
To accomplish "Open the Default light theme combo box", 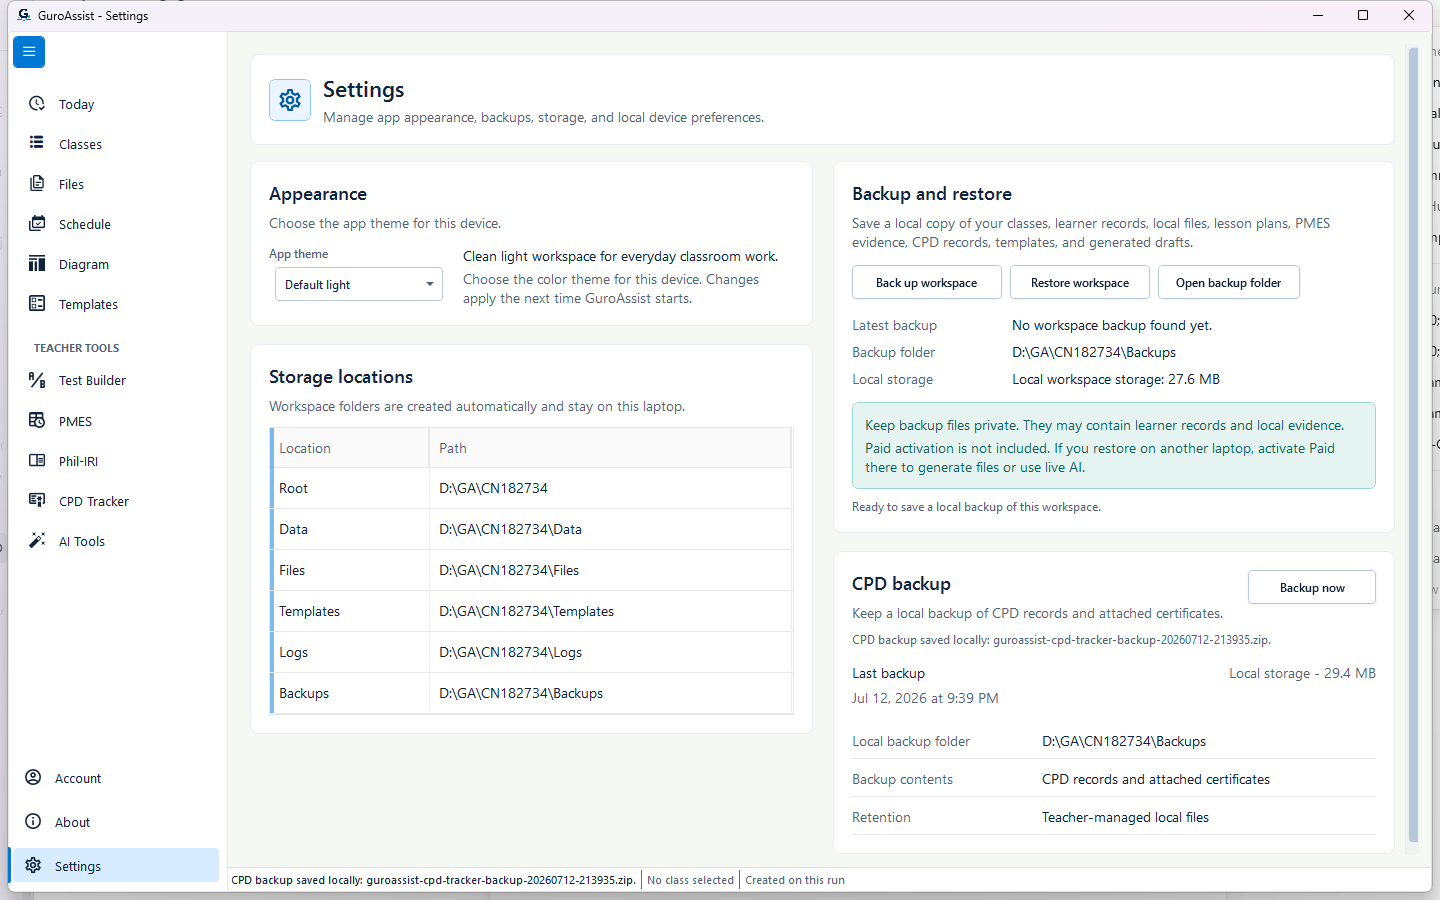I will pyautogui.click(x=359, y=284).
